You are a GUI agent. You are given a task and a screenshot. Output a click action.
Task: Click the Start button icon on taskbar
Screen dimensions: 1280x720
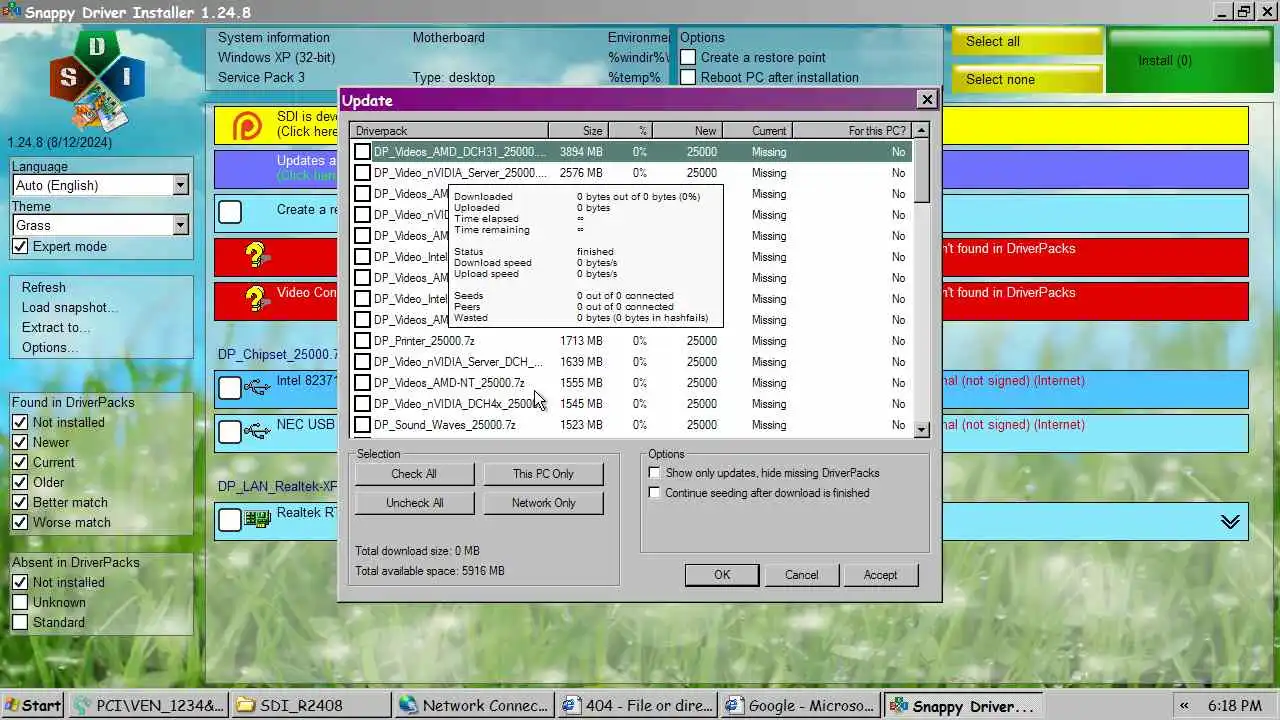tap(32, 705)
